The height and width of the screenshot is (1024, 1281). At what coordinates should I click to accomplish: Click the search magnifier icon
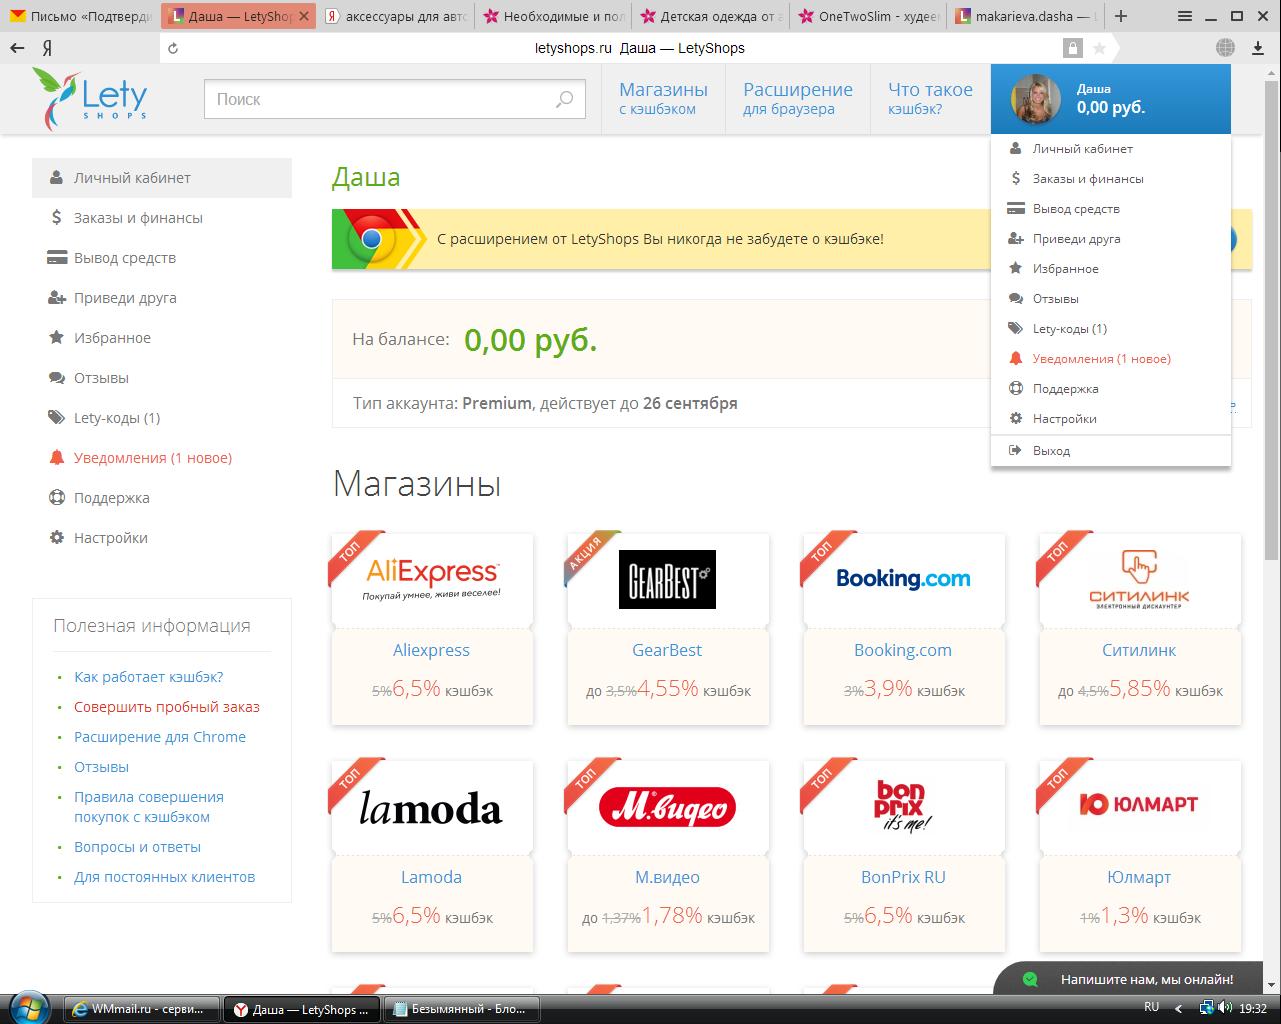click(x=565, y=99)
